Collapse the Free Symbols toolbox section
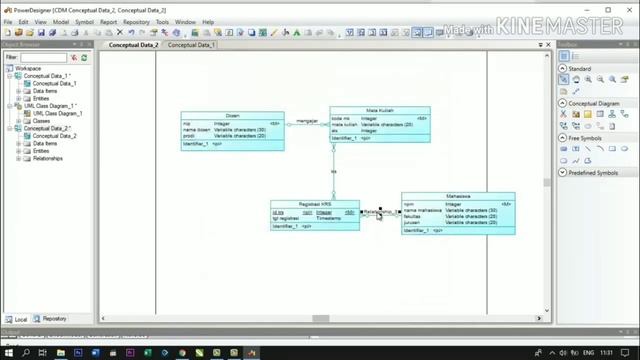Image resolution: width=640 pixels, height=360 pixels. 562,138
